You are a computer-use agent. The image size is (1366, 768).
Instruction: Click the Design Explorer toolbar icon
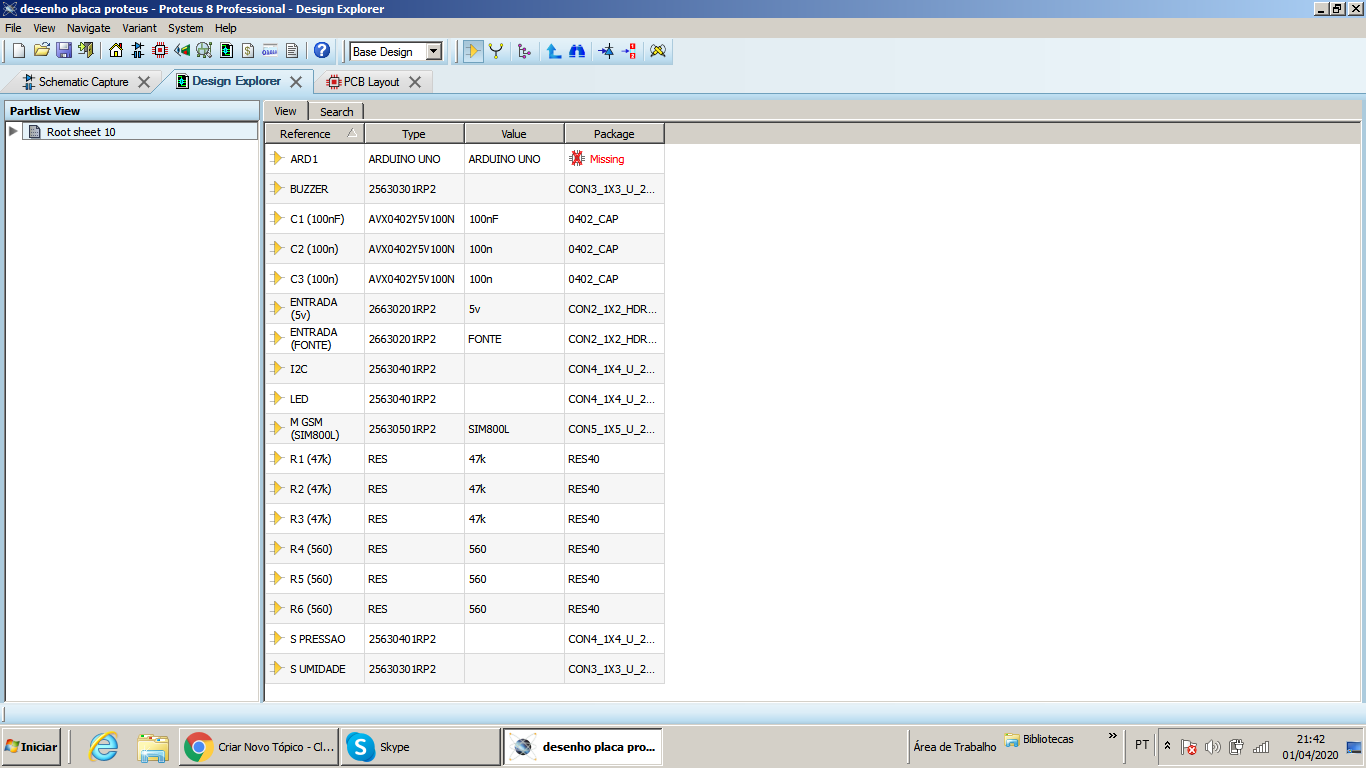coord(226,51)
